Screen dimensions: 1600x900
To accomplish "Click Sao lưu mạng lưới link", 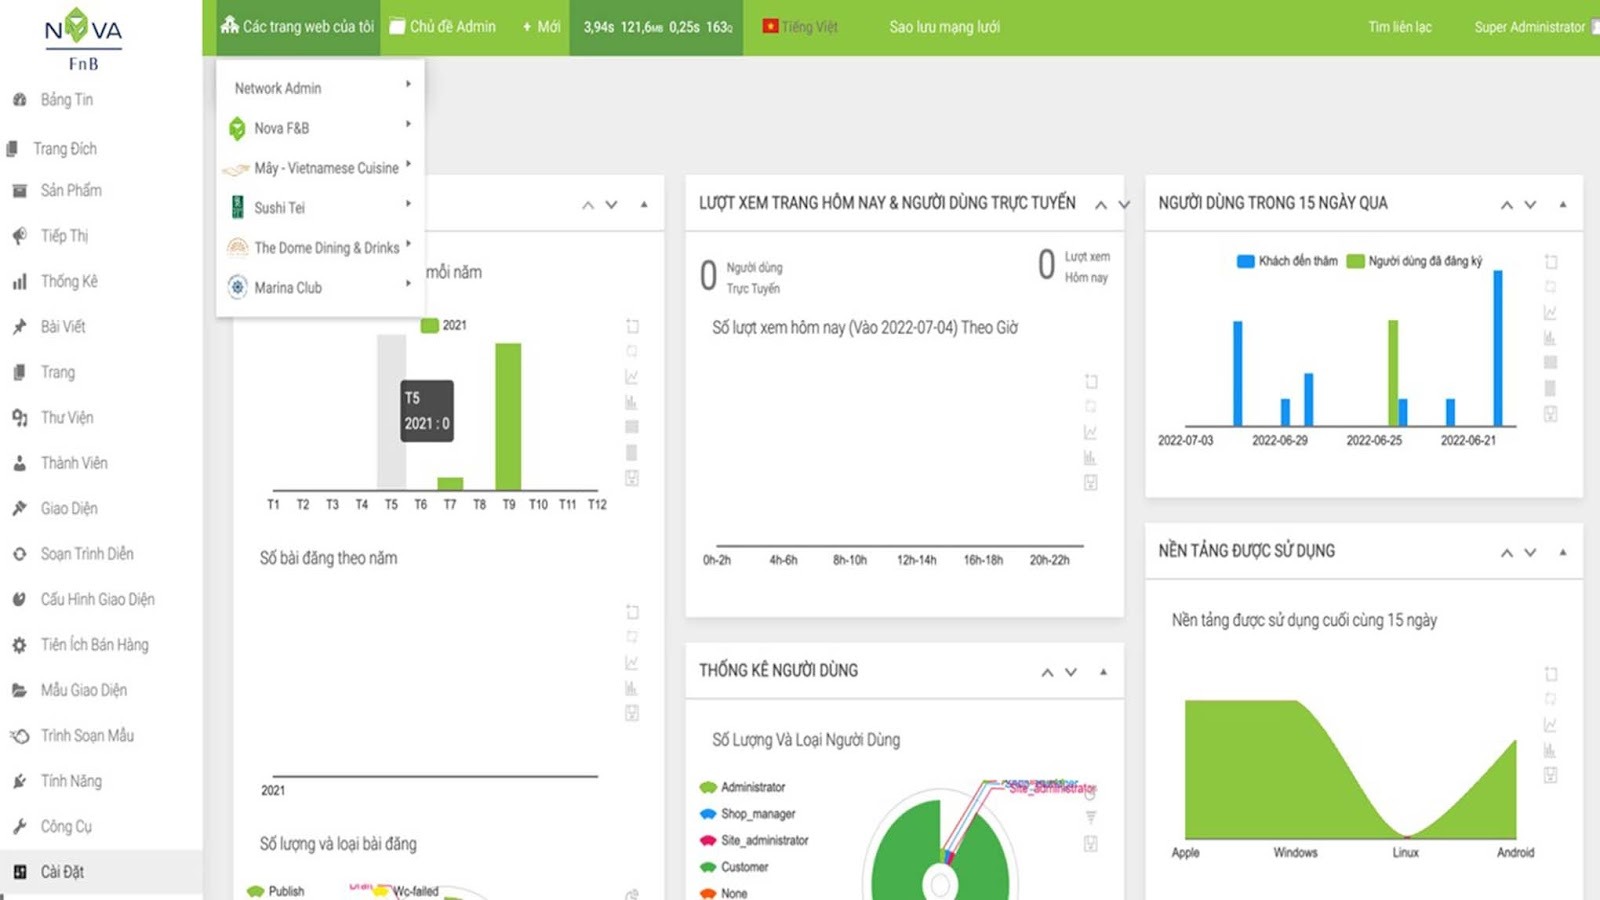I will pyautogui.click(x=944, y=27).
